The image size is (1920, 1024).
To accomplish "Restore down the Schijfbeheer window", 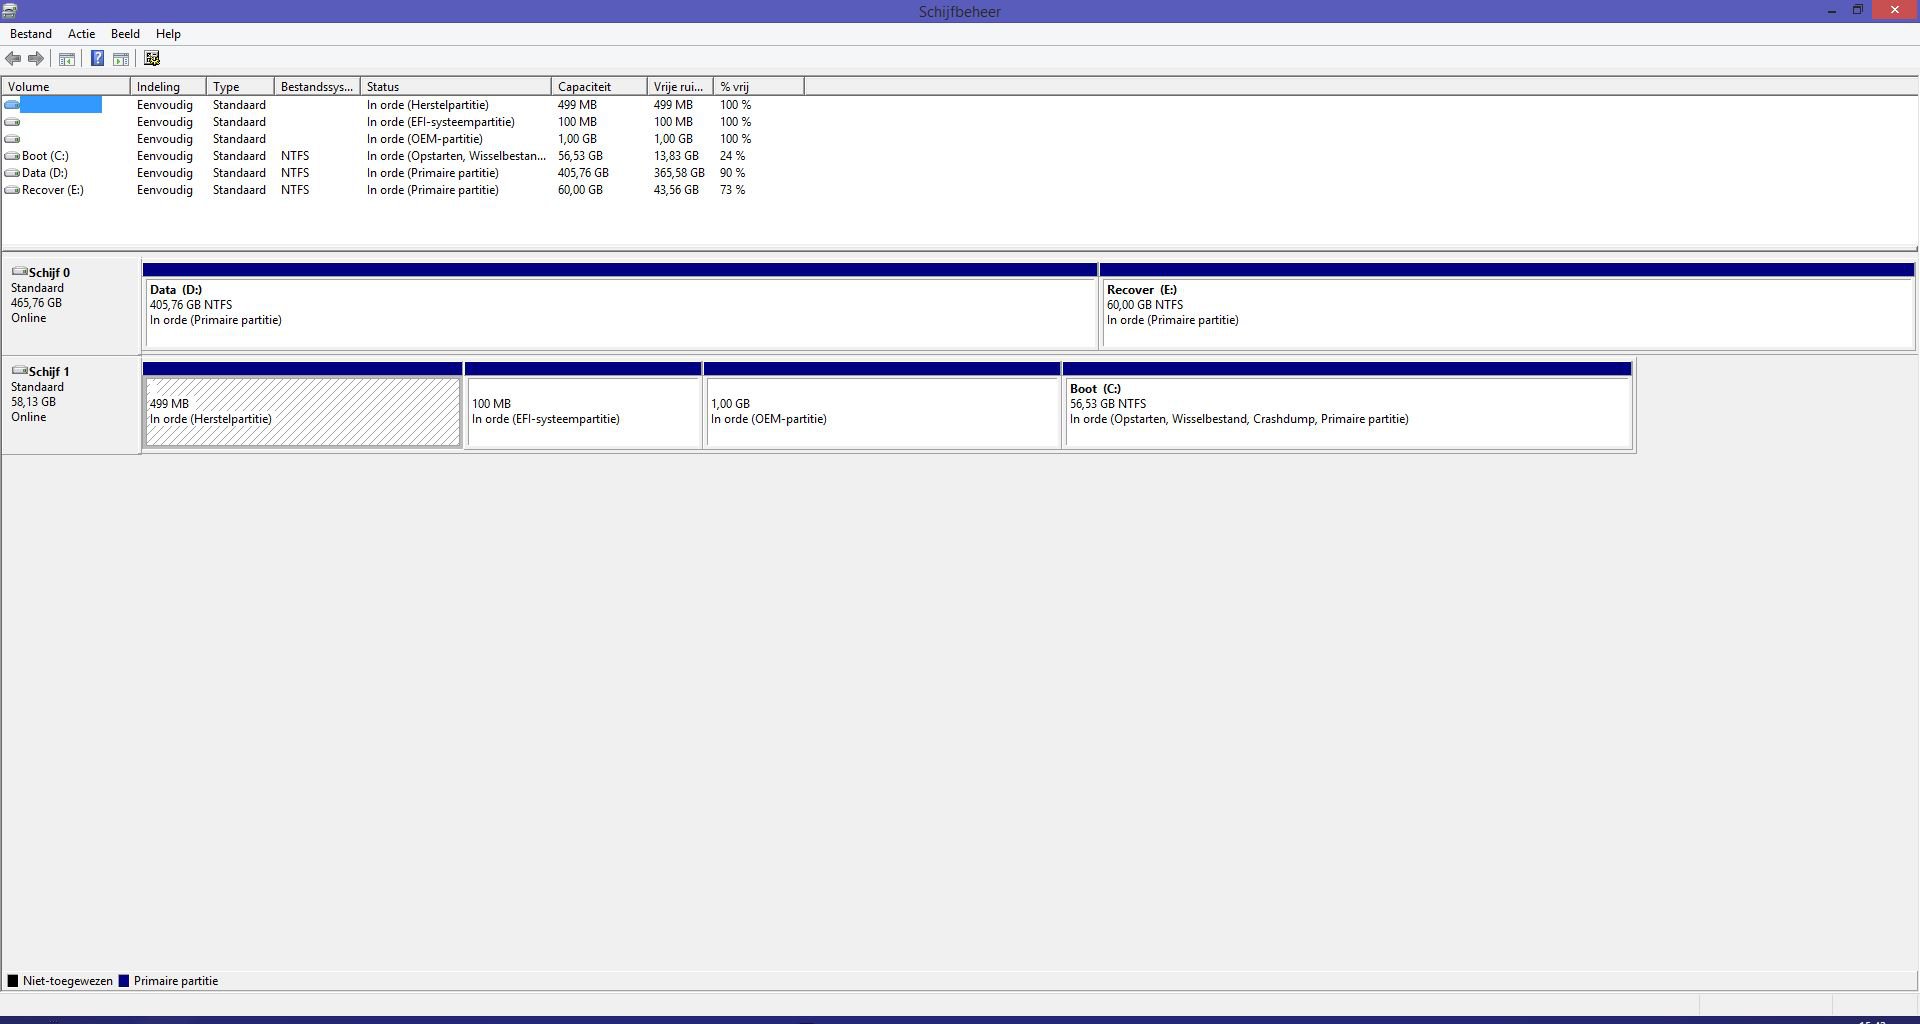I will 1857,11.
